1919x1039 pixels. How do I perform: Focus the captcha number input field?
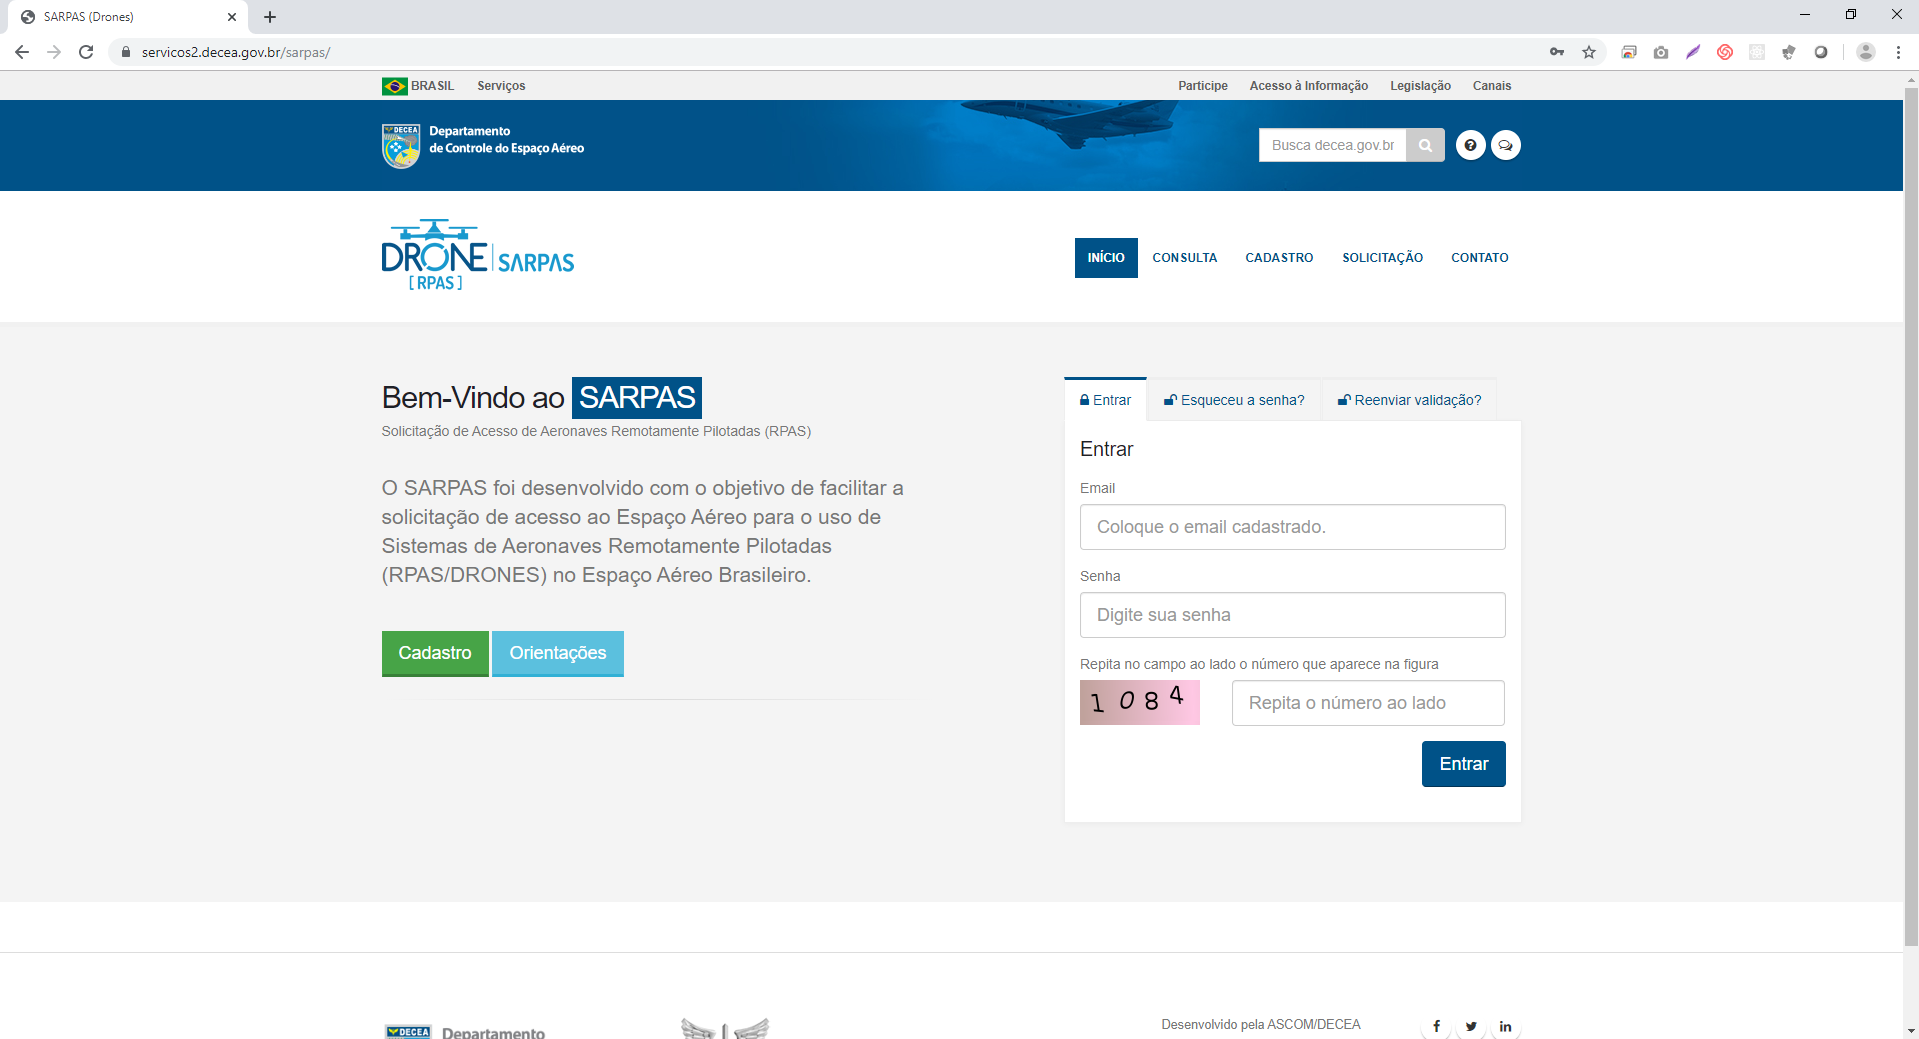pos(1368,703)
